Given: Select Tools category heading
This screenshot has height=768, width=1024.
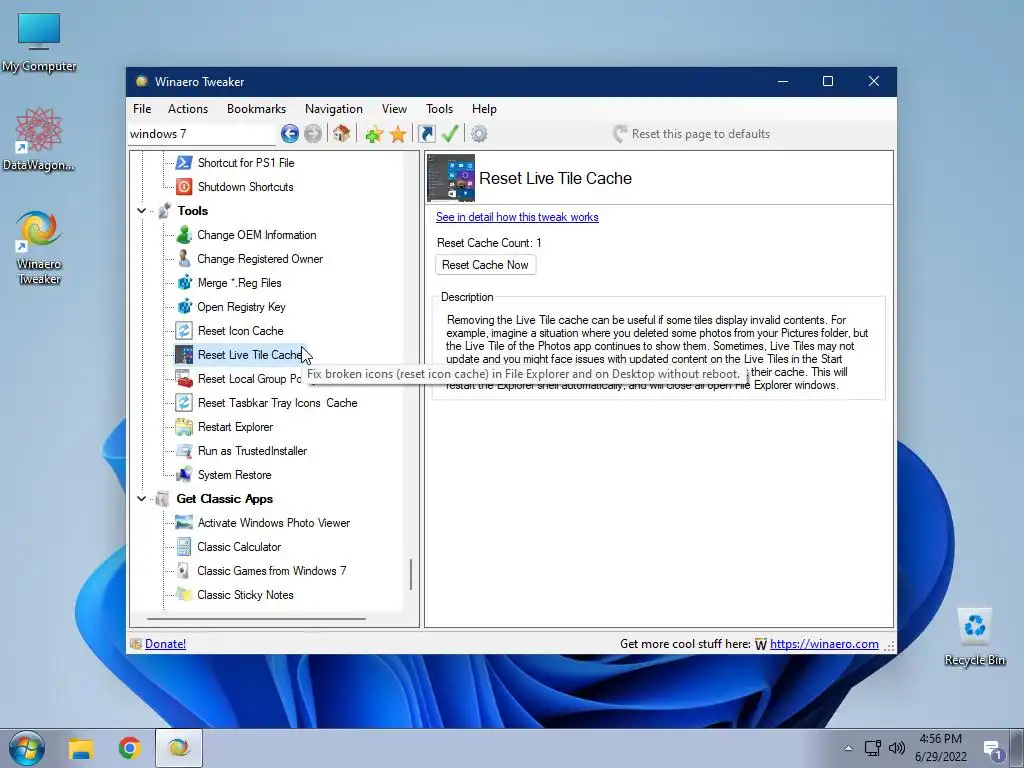Looking at the screenshot, I should (x=192, y=211).
